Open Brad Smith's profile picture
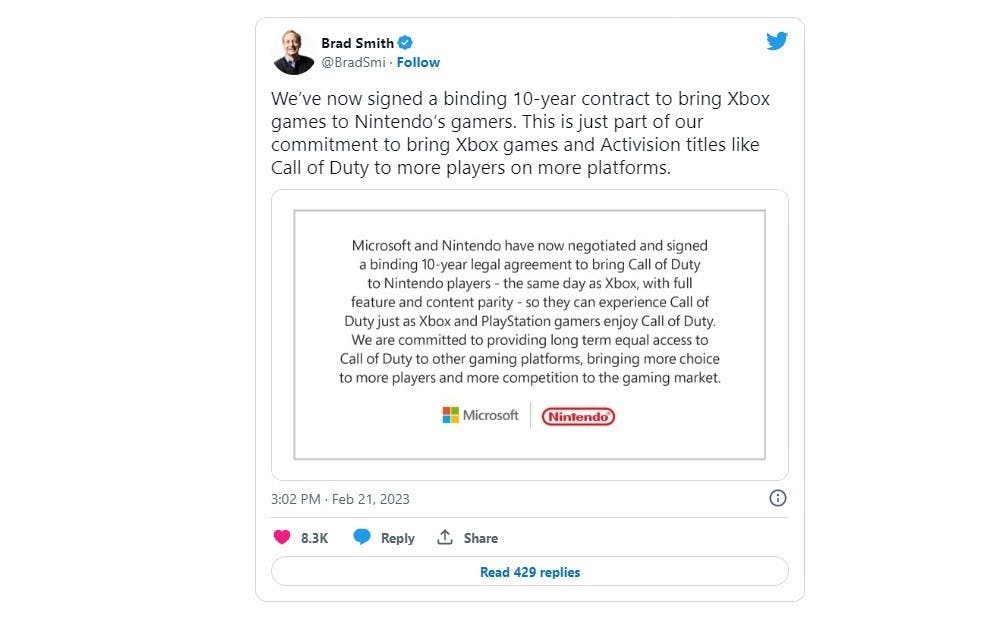1000x618 pixels. pos(294,52)
